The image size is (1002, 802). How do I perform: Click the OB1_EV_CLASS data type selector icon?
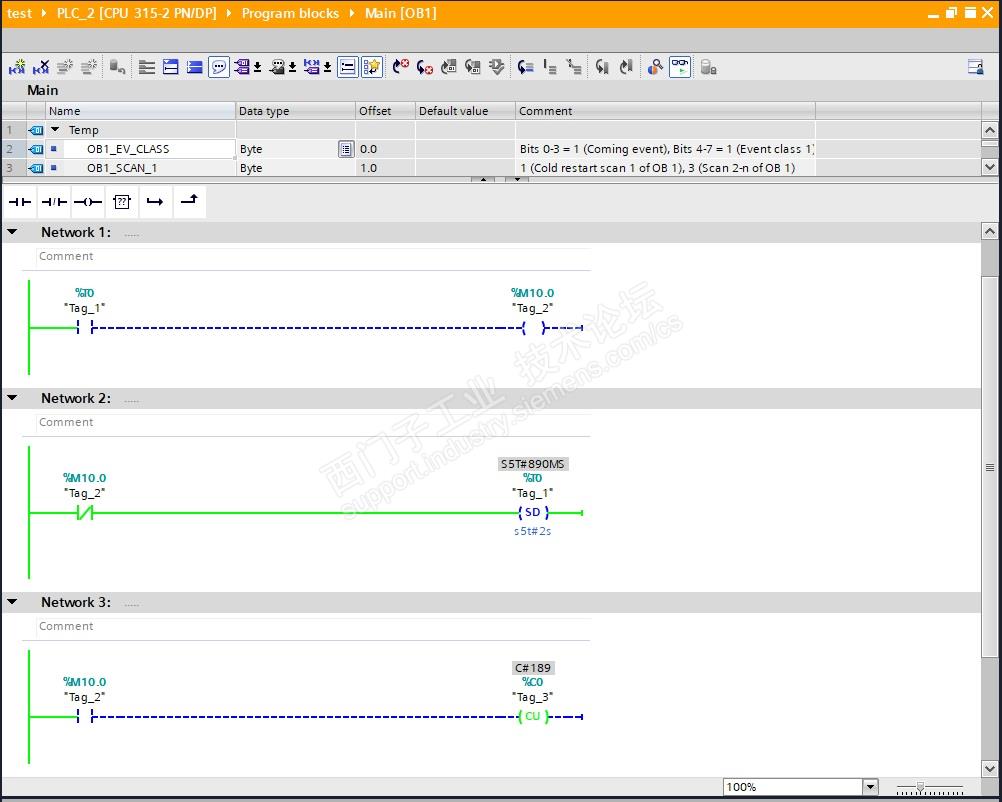pyautogui.click(x=346, y=150)
